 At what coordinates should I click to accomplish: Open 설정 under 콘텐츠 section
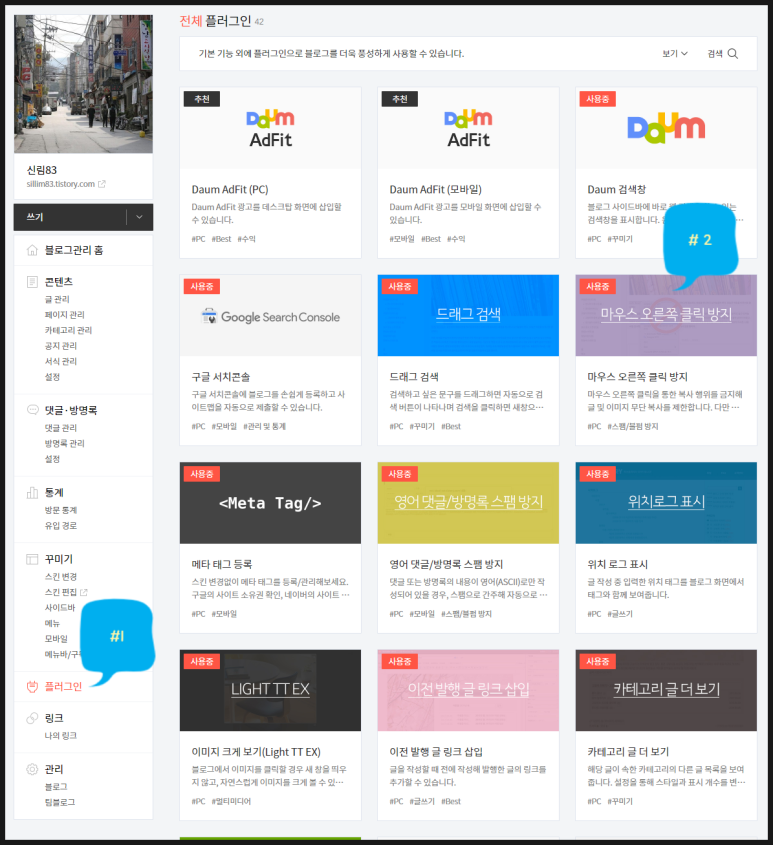(x=52, y=377)
